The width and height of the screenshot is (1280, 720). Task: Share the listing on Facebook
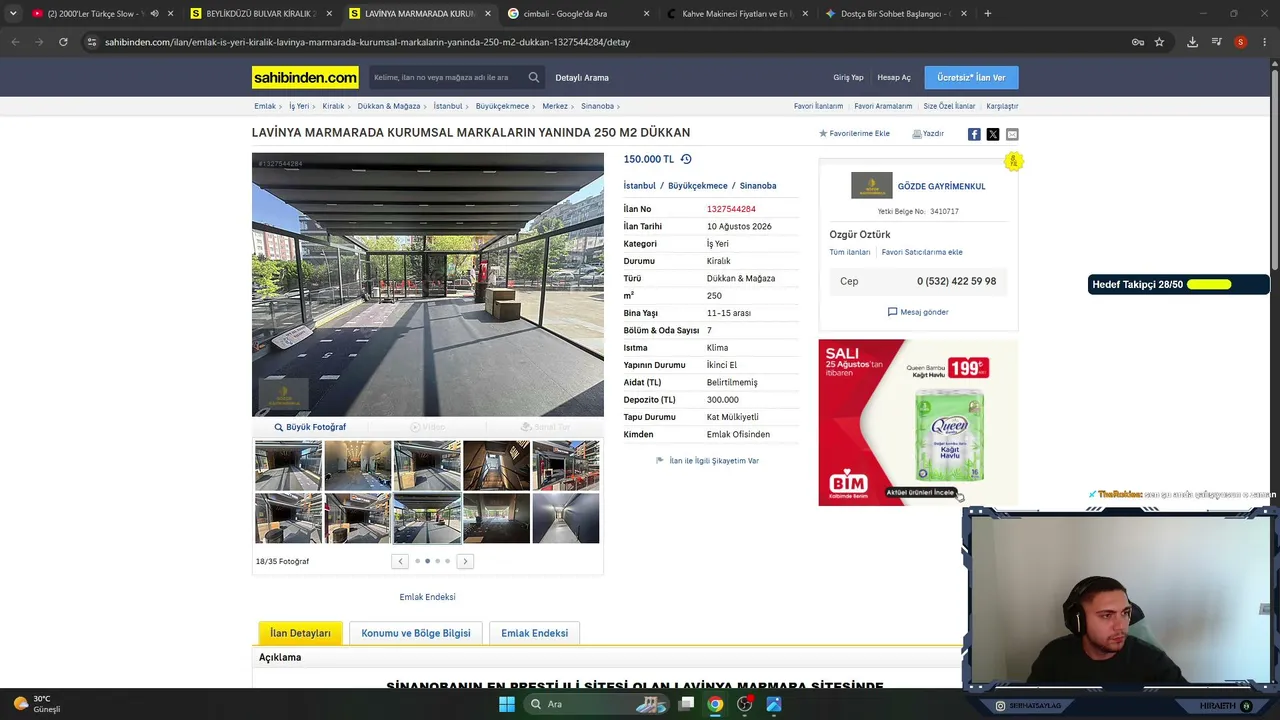974,134
